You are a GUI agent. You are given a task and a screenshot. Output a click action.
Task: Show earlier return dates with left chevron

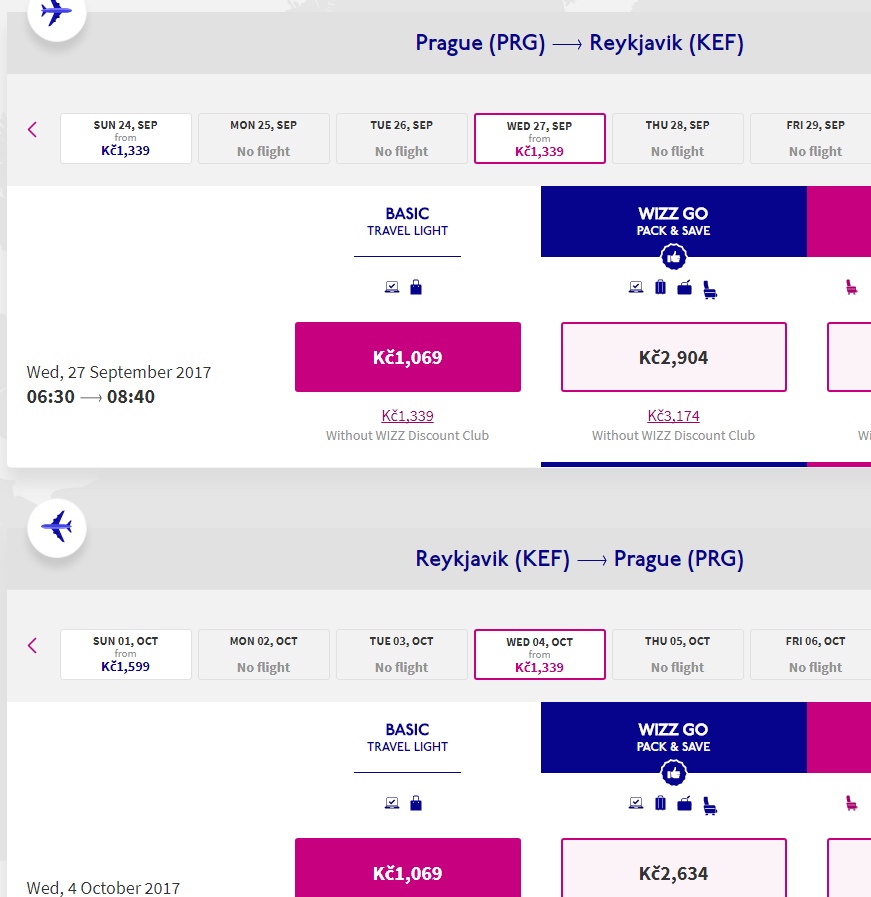pos(33,646)
